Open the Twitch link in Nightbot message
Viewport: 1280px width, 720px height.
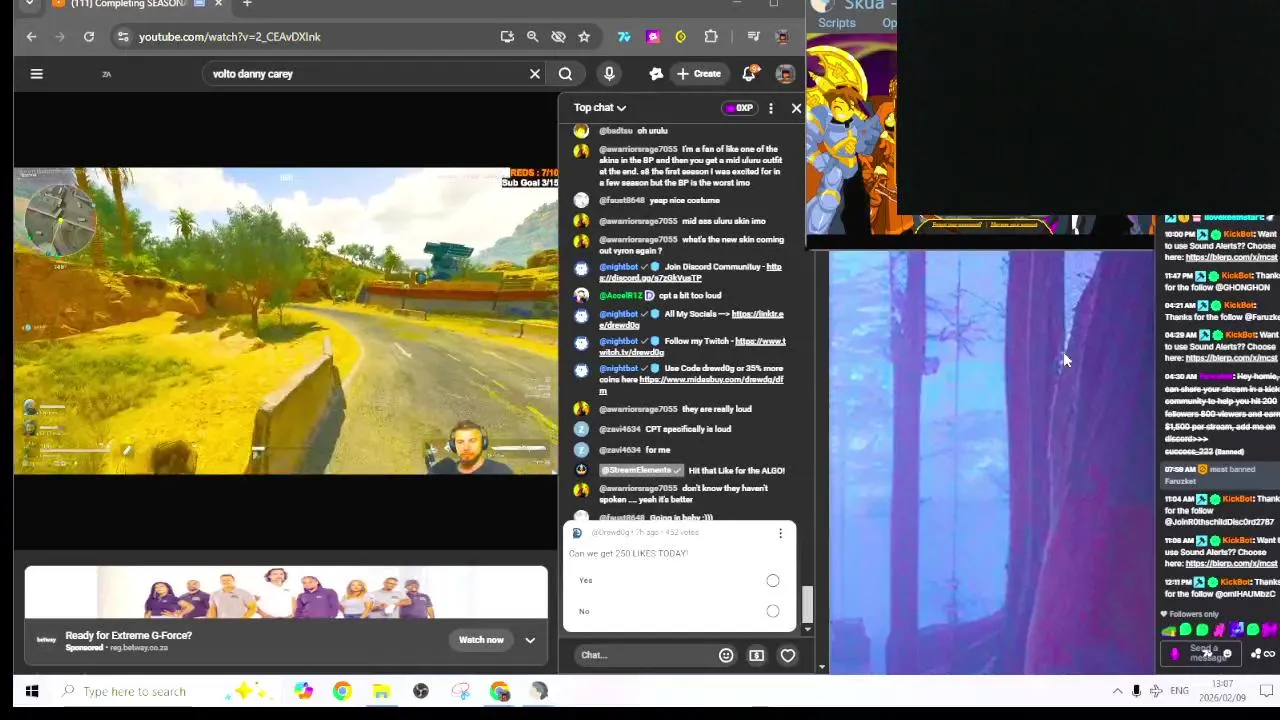(692, 347)
